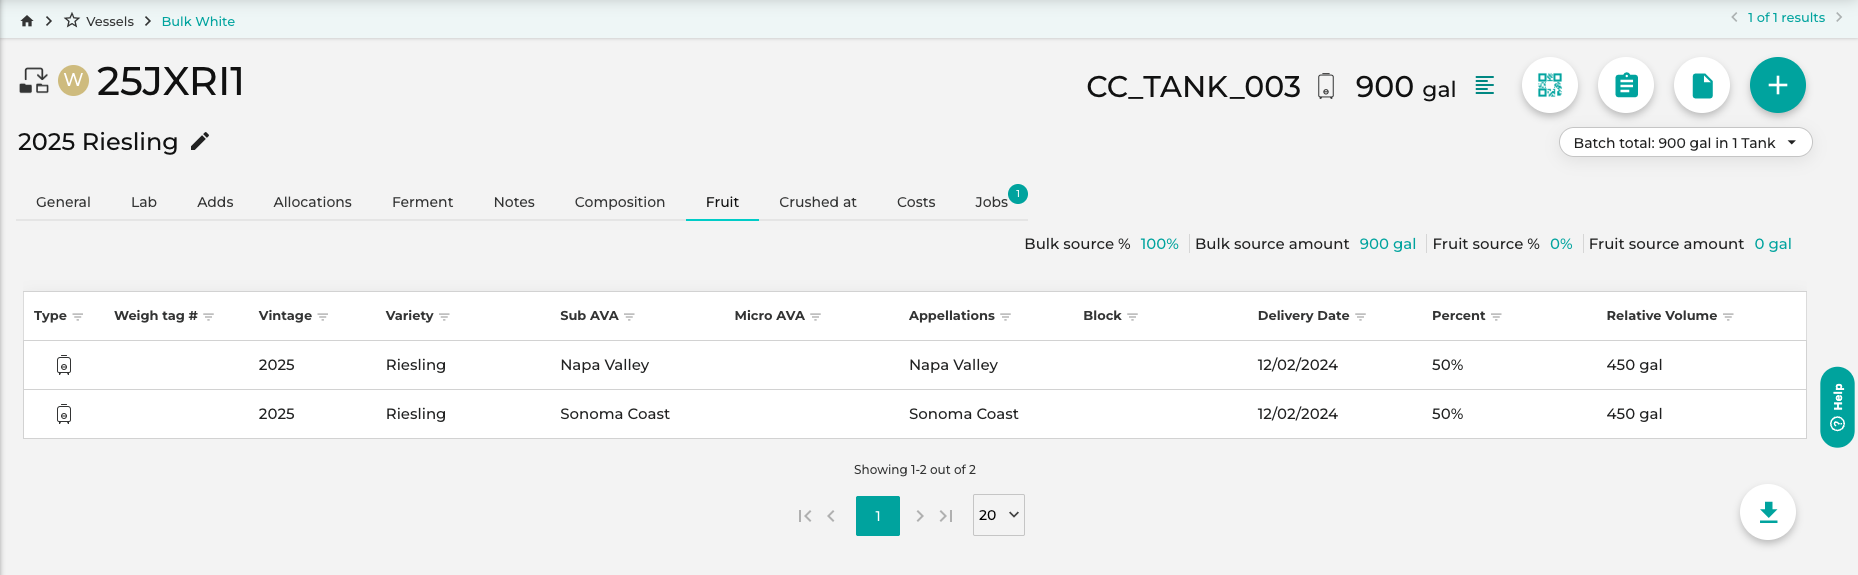The width and height of the screenshot is (1858, 575).
Task: Click the Sub AVA cell 'Napa Valley'
Action: 605,365
